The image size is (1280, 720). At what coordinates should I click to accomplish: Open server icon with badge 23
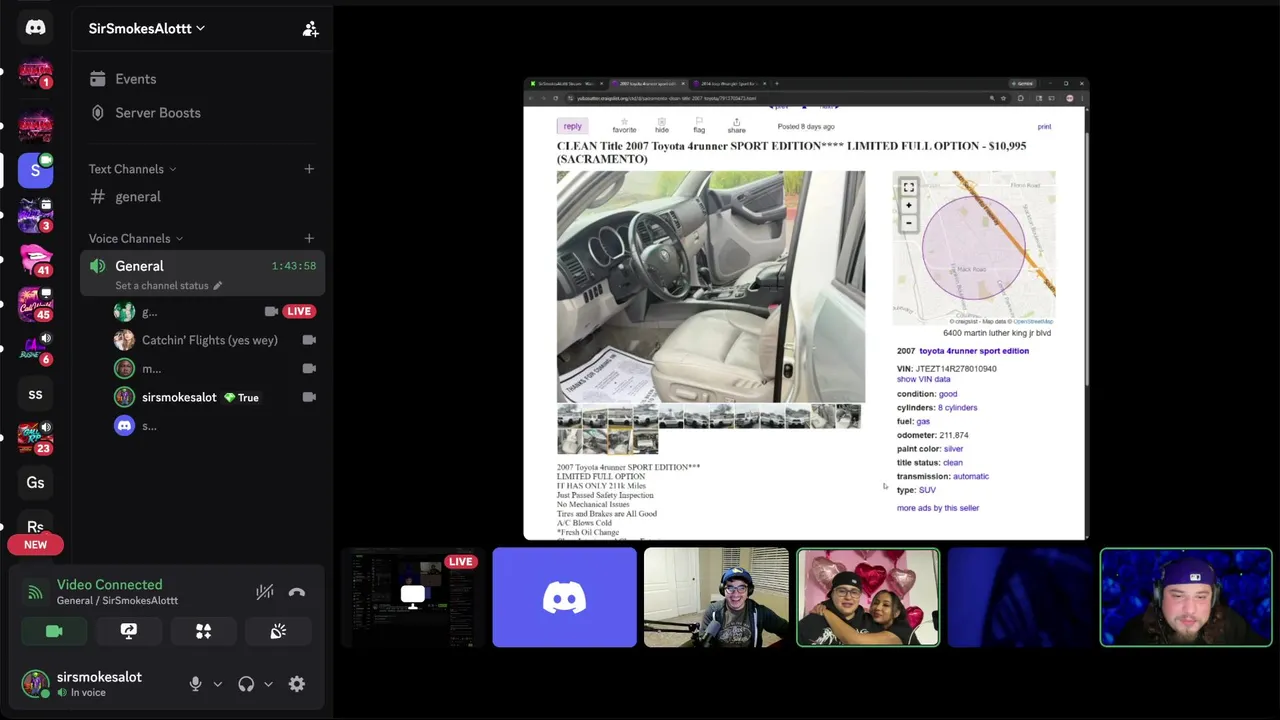click(35, 438)
